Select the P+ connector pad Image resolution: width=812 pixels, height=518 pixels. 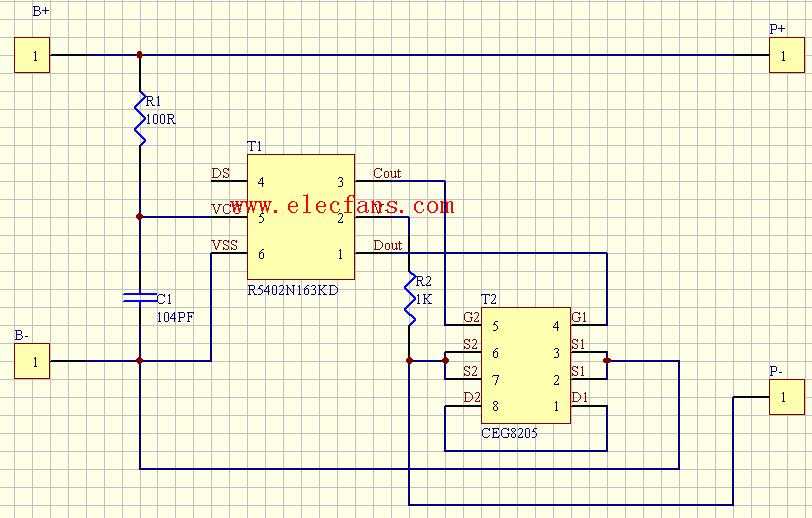[787, 55]
